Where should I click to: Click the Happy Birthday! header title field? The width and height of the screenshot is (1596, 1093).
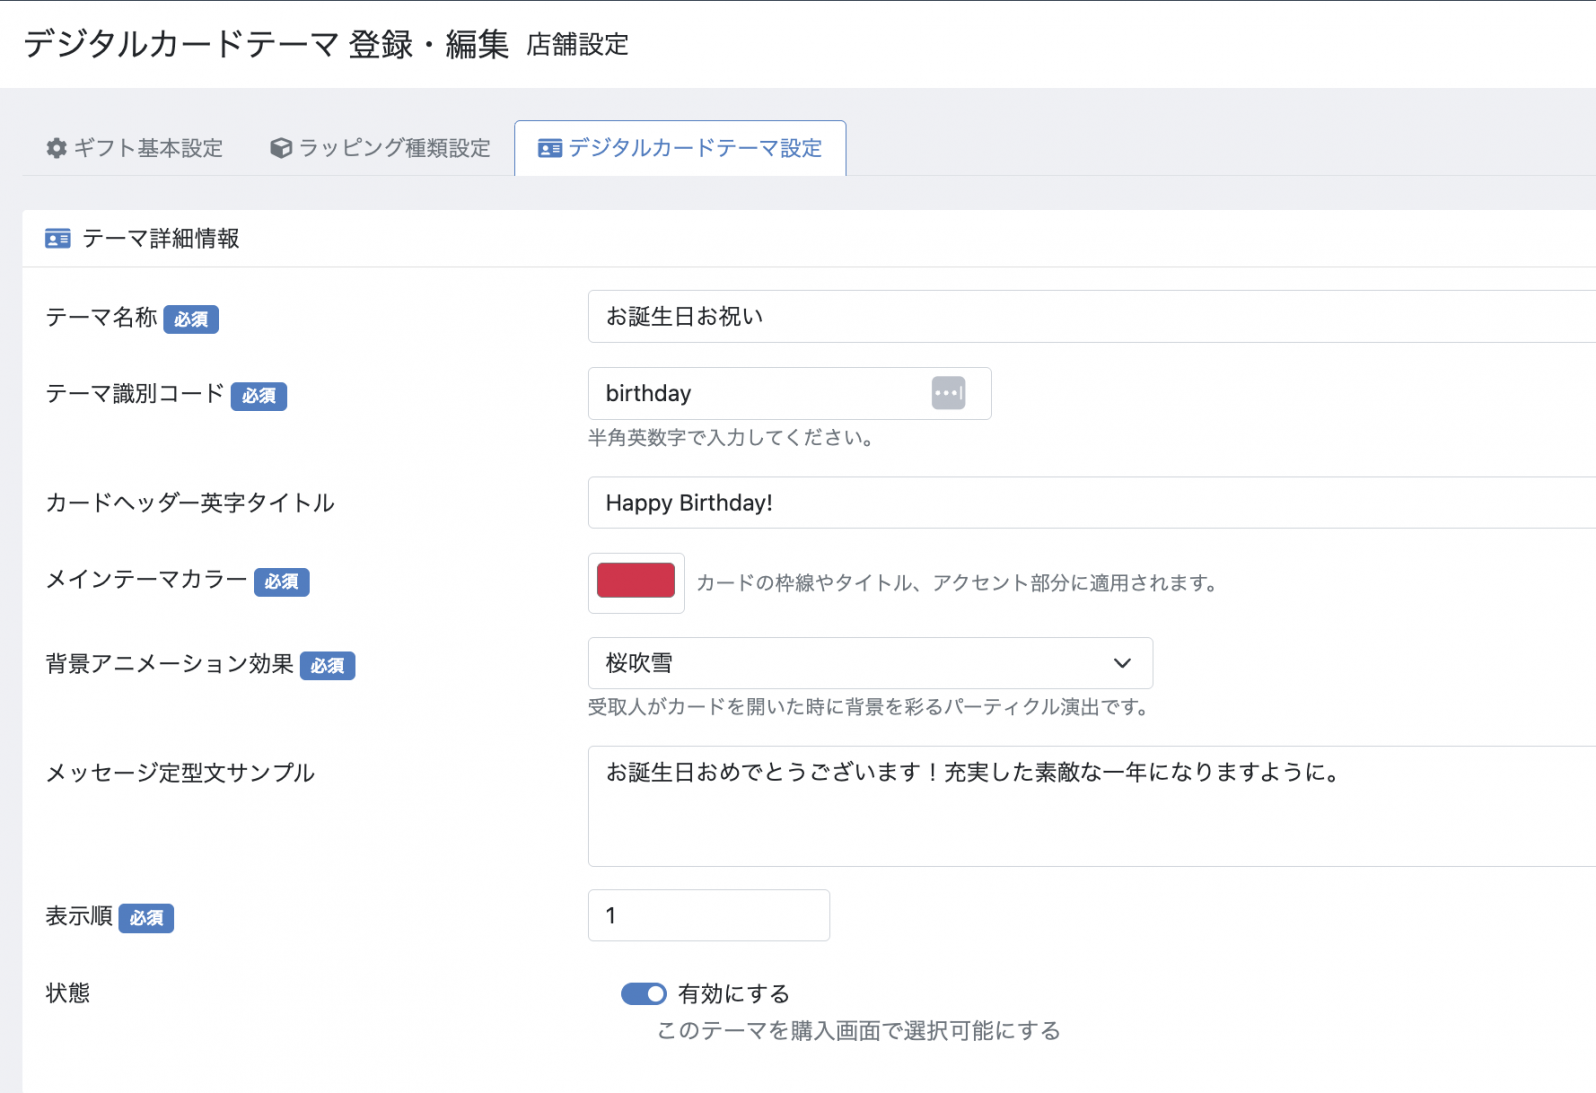[x=1092, y=502]
